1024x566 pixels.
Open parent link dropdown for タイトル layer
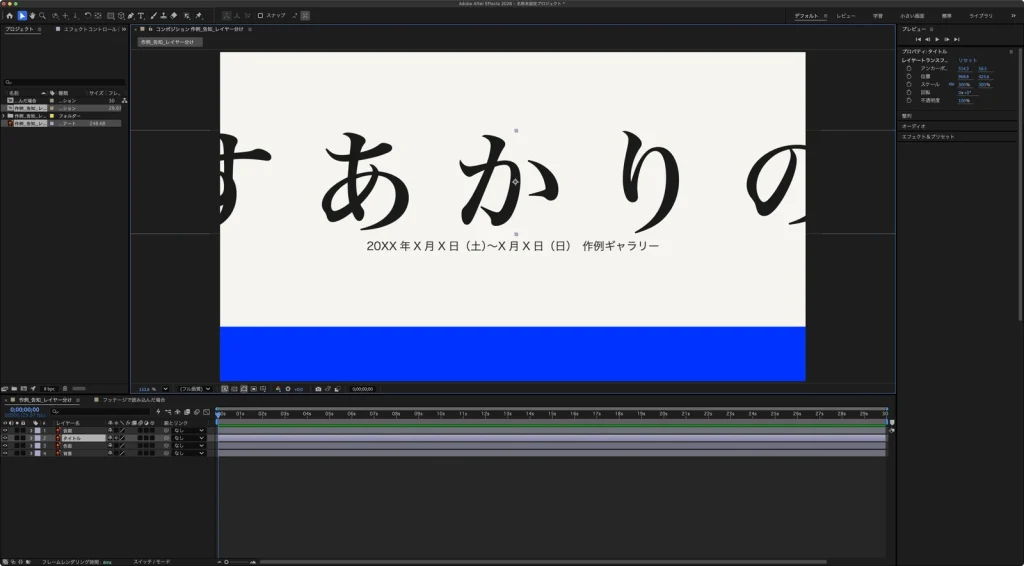coord(189,438)
